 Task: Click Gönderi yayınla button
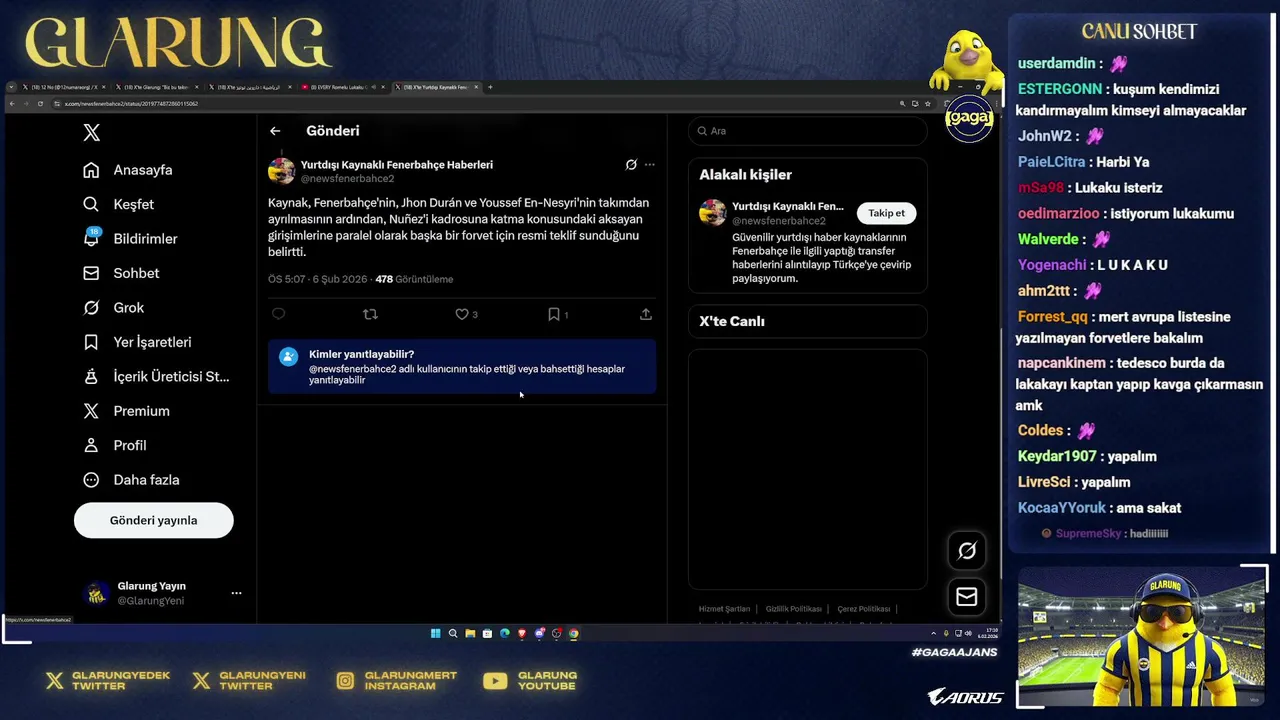click(x=154, y=520)
